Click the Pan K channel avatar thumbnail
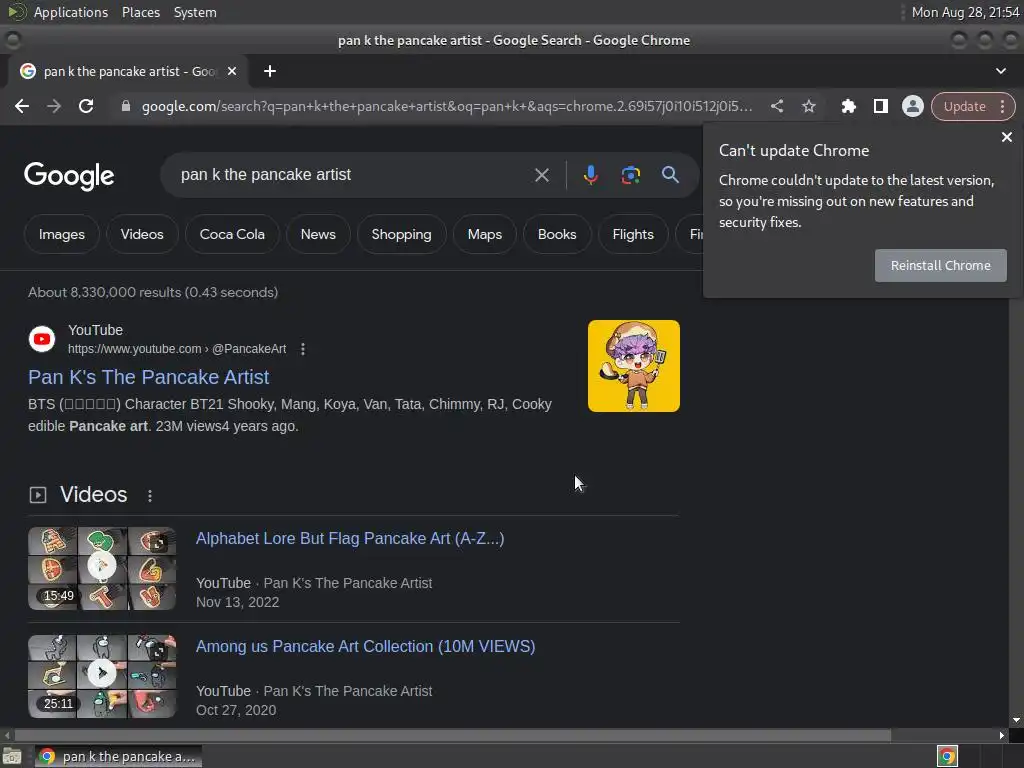Viewport: 1024px width, 768px height. coord(633,366)
